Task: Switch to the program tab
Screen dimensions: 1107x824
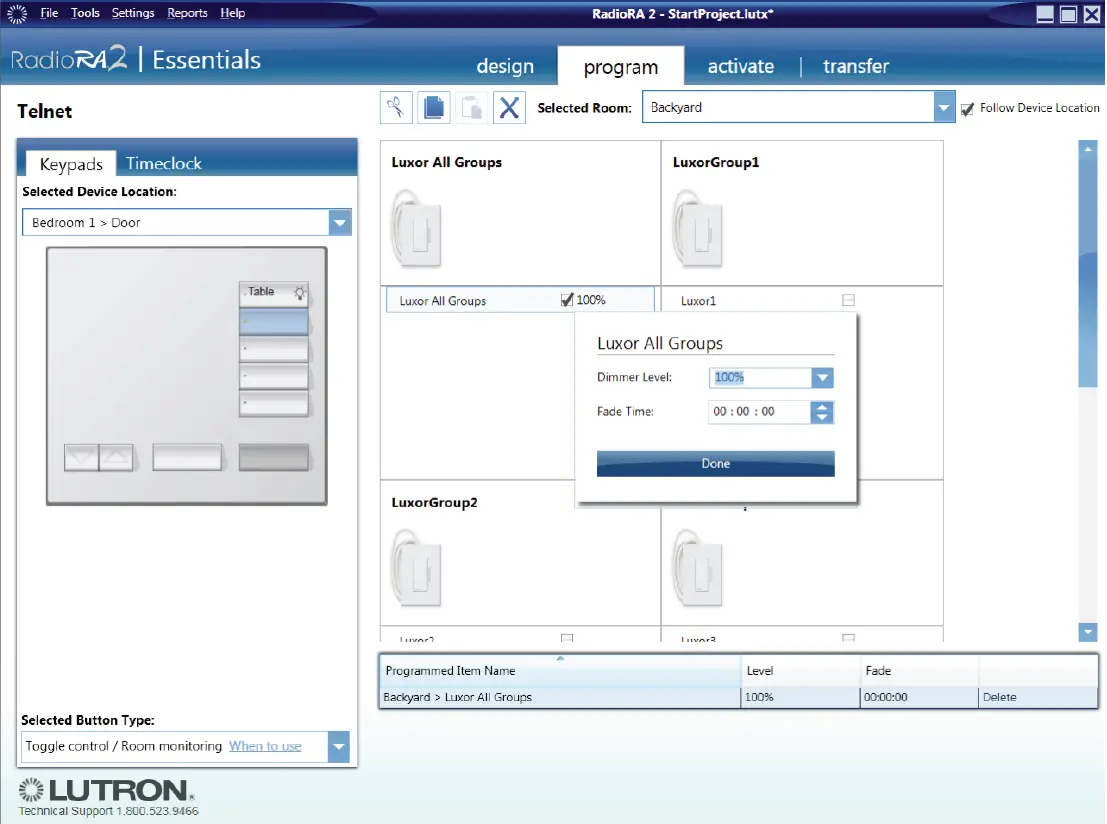Action: pyautogui.click(x=621, y=67)
